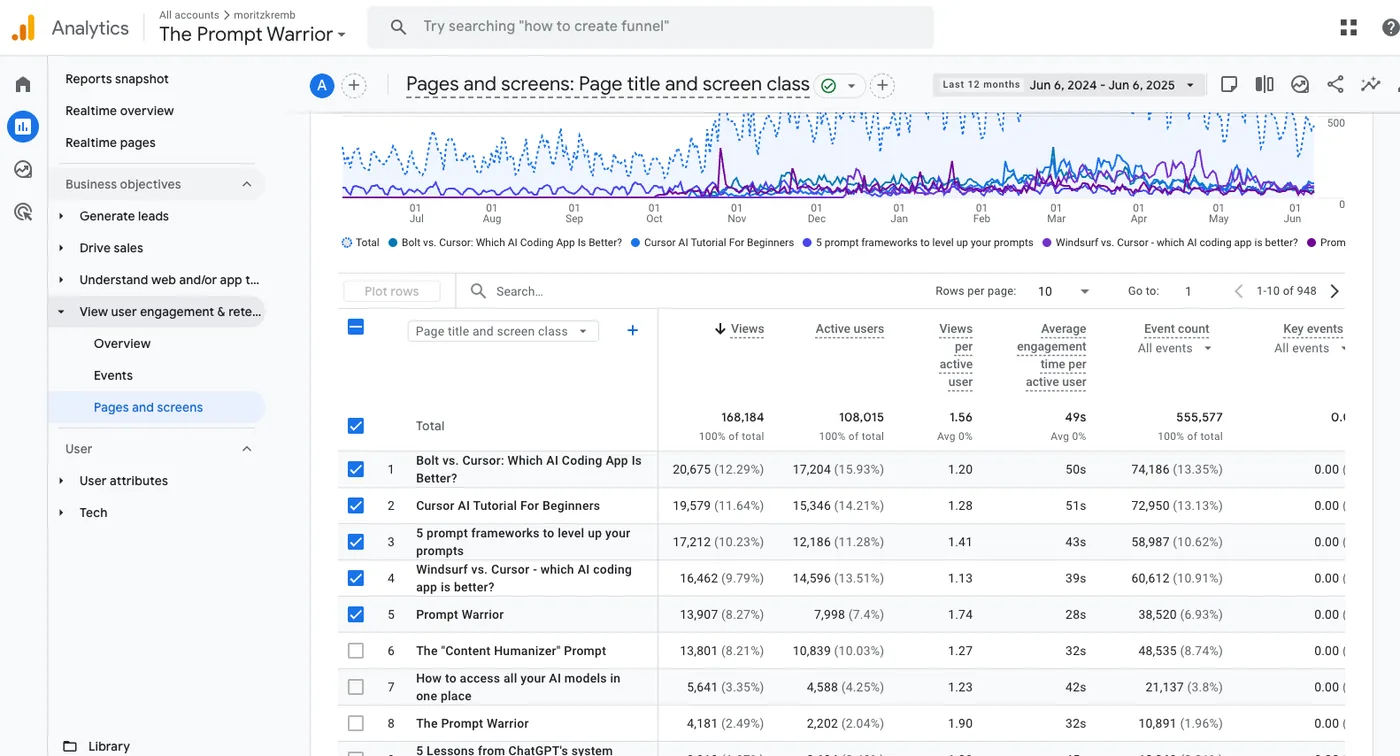Open the Library folder icon
The width and height of the screenshot is (1400, 756).
70,746
